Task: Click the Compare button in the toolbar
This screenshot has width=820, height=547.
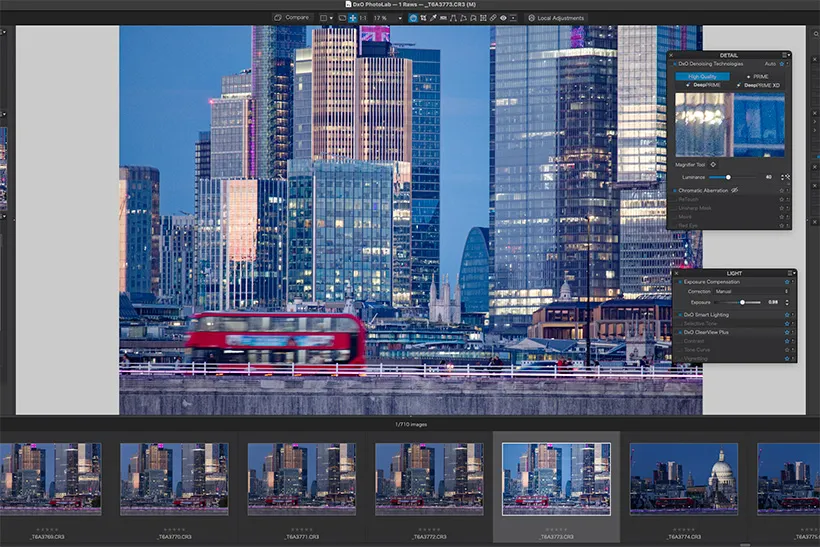Action: [292, 18]
